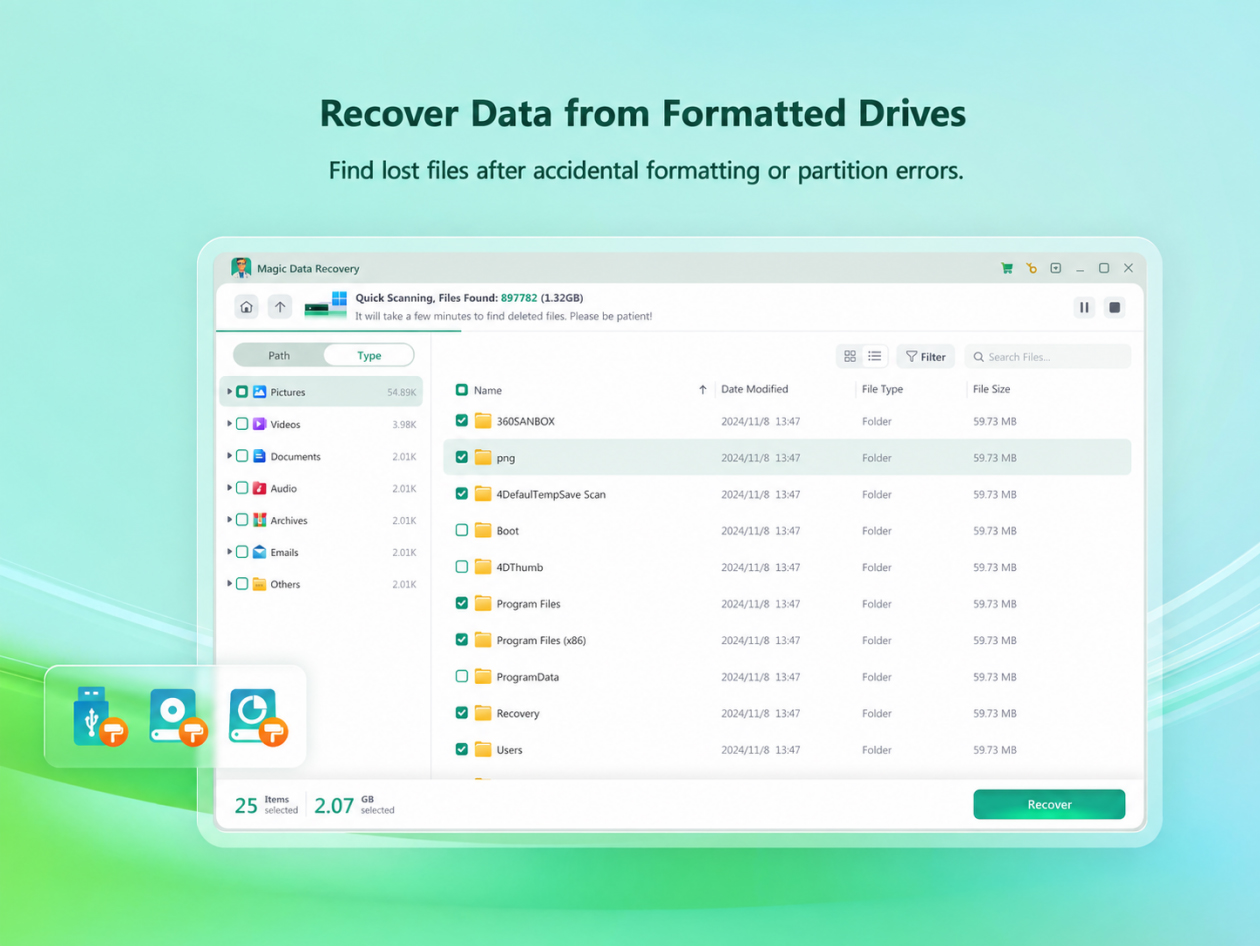This screenshot has width=1260, height=946.
Task: Click the formatted USB drive icon
Action: [x=100, y=716]
